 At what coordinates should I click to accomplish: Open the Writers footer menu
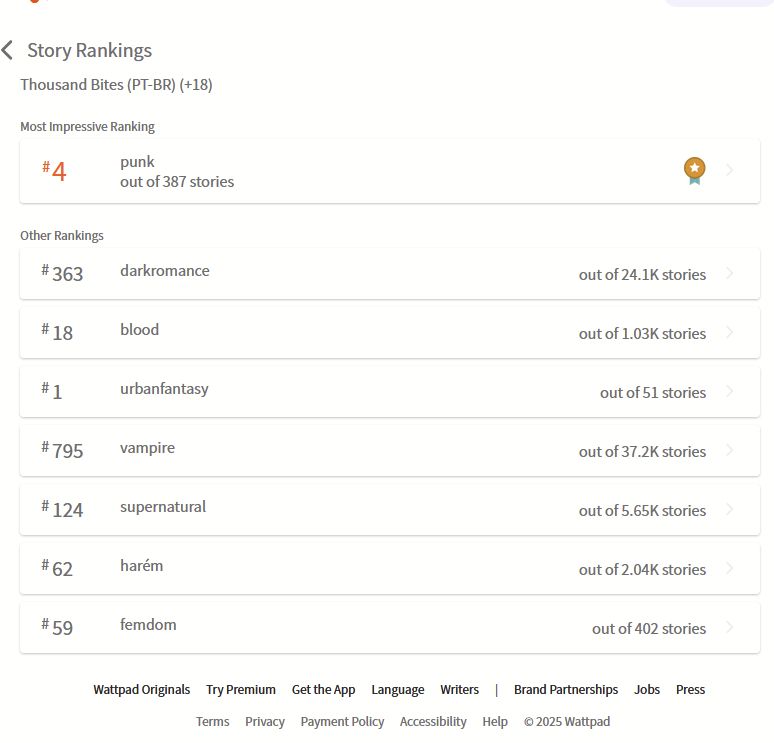tap(460, 689)
